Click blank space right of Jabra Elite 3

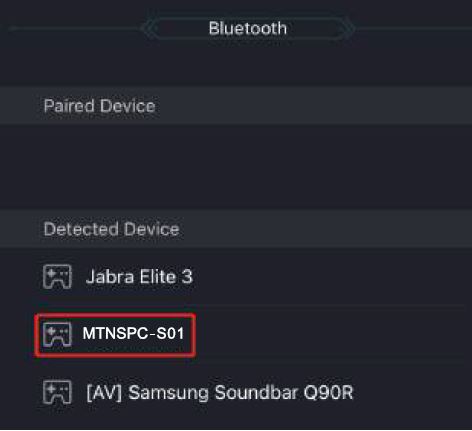click(x=330, y=277)
